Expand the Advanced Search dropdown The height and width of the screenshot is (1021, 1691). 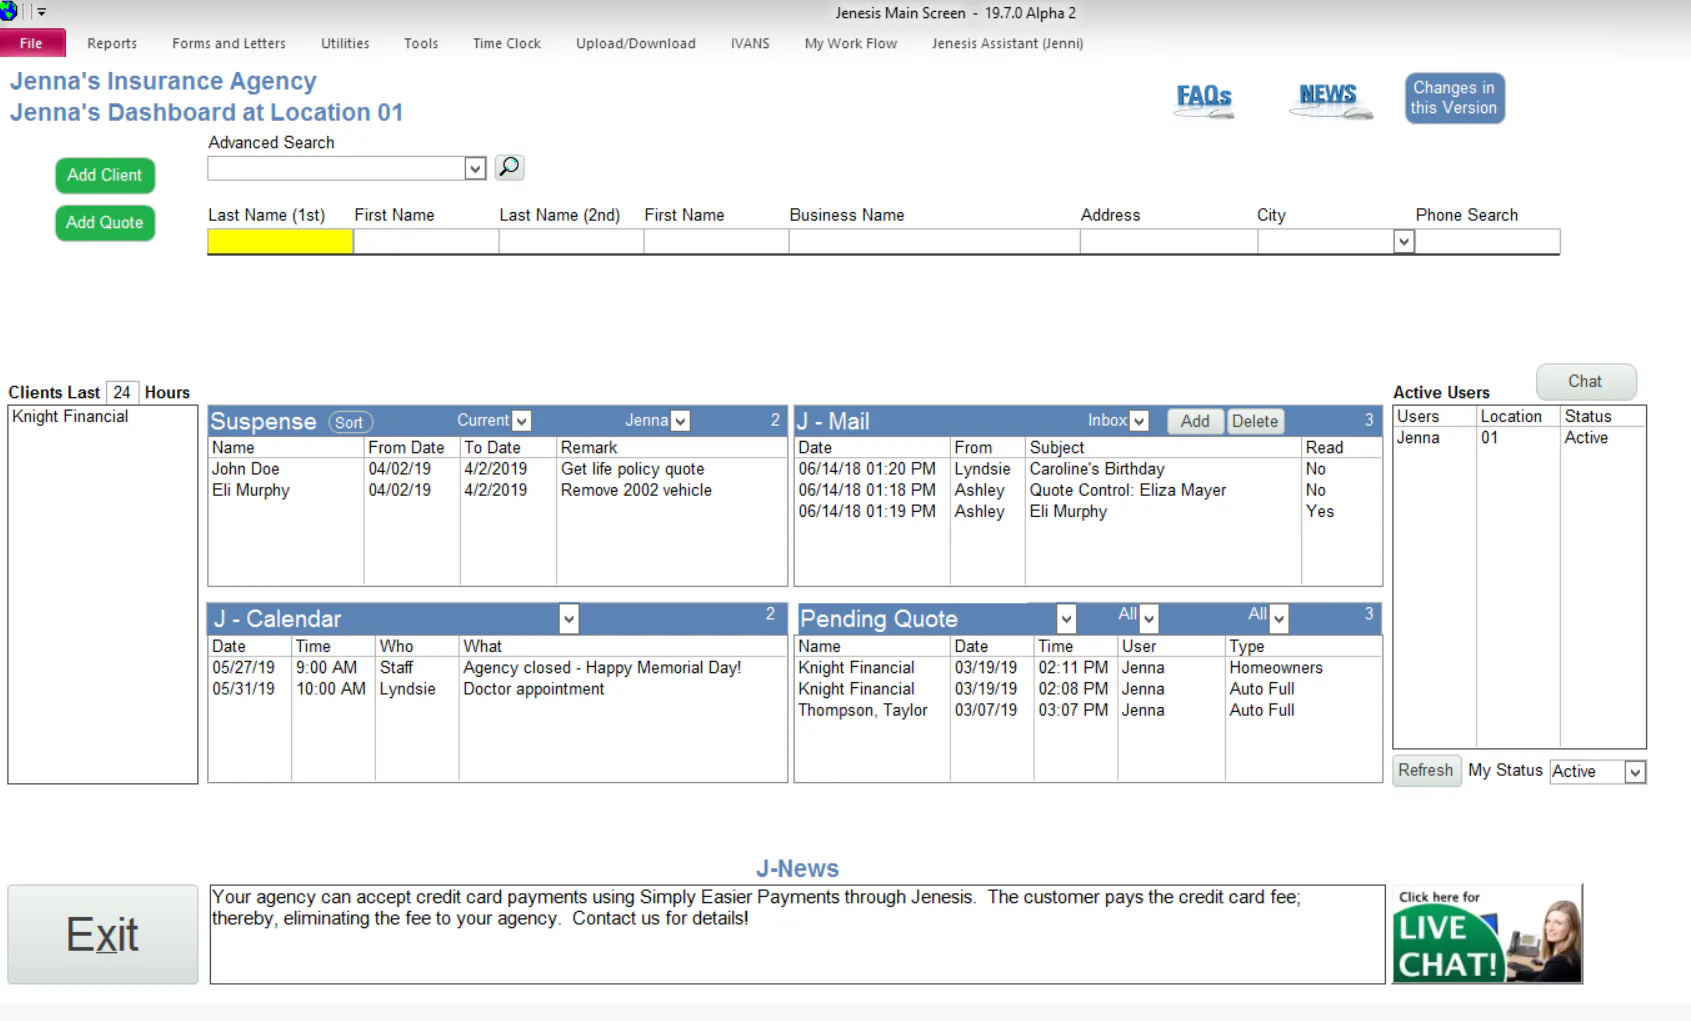pos(474,168)
